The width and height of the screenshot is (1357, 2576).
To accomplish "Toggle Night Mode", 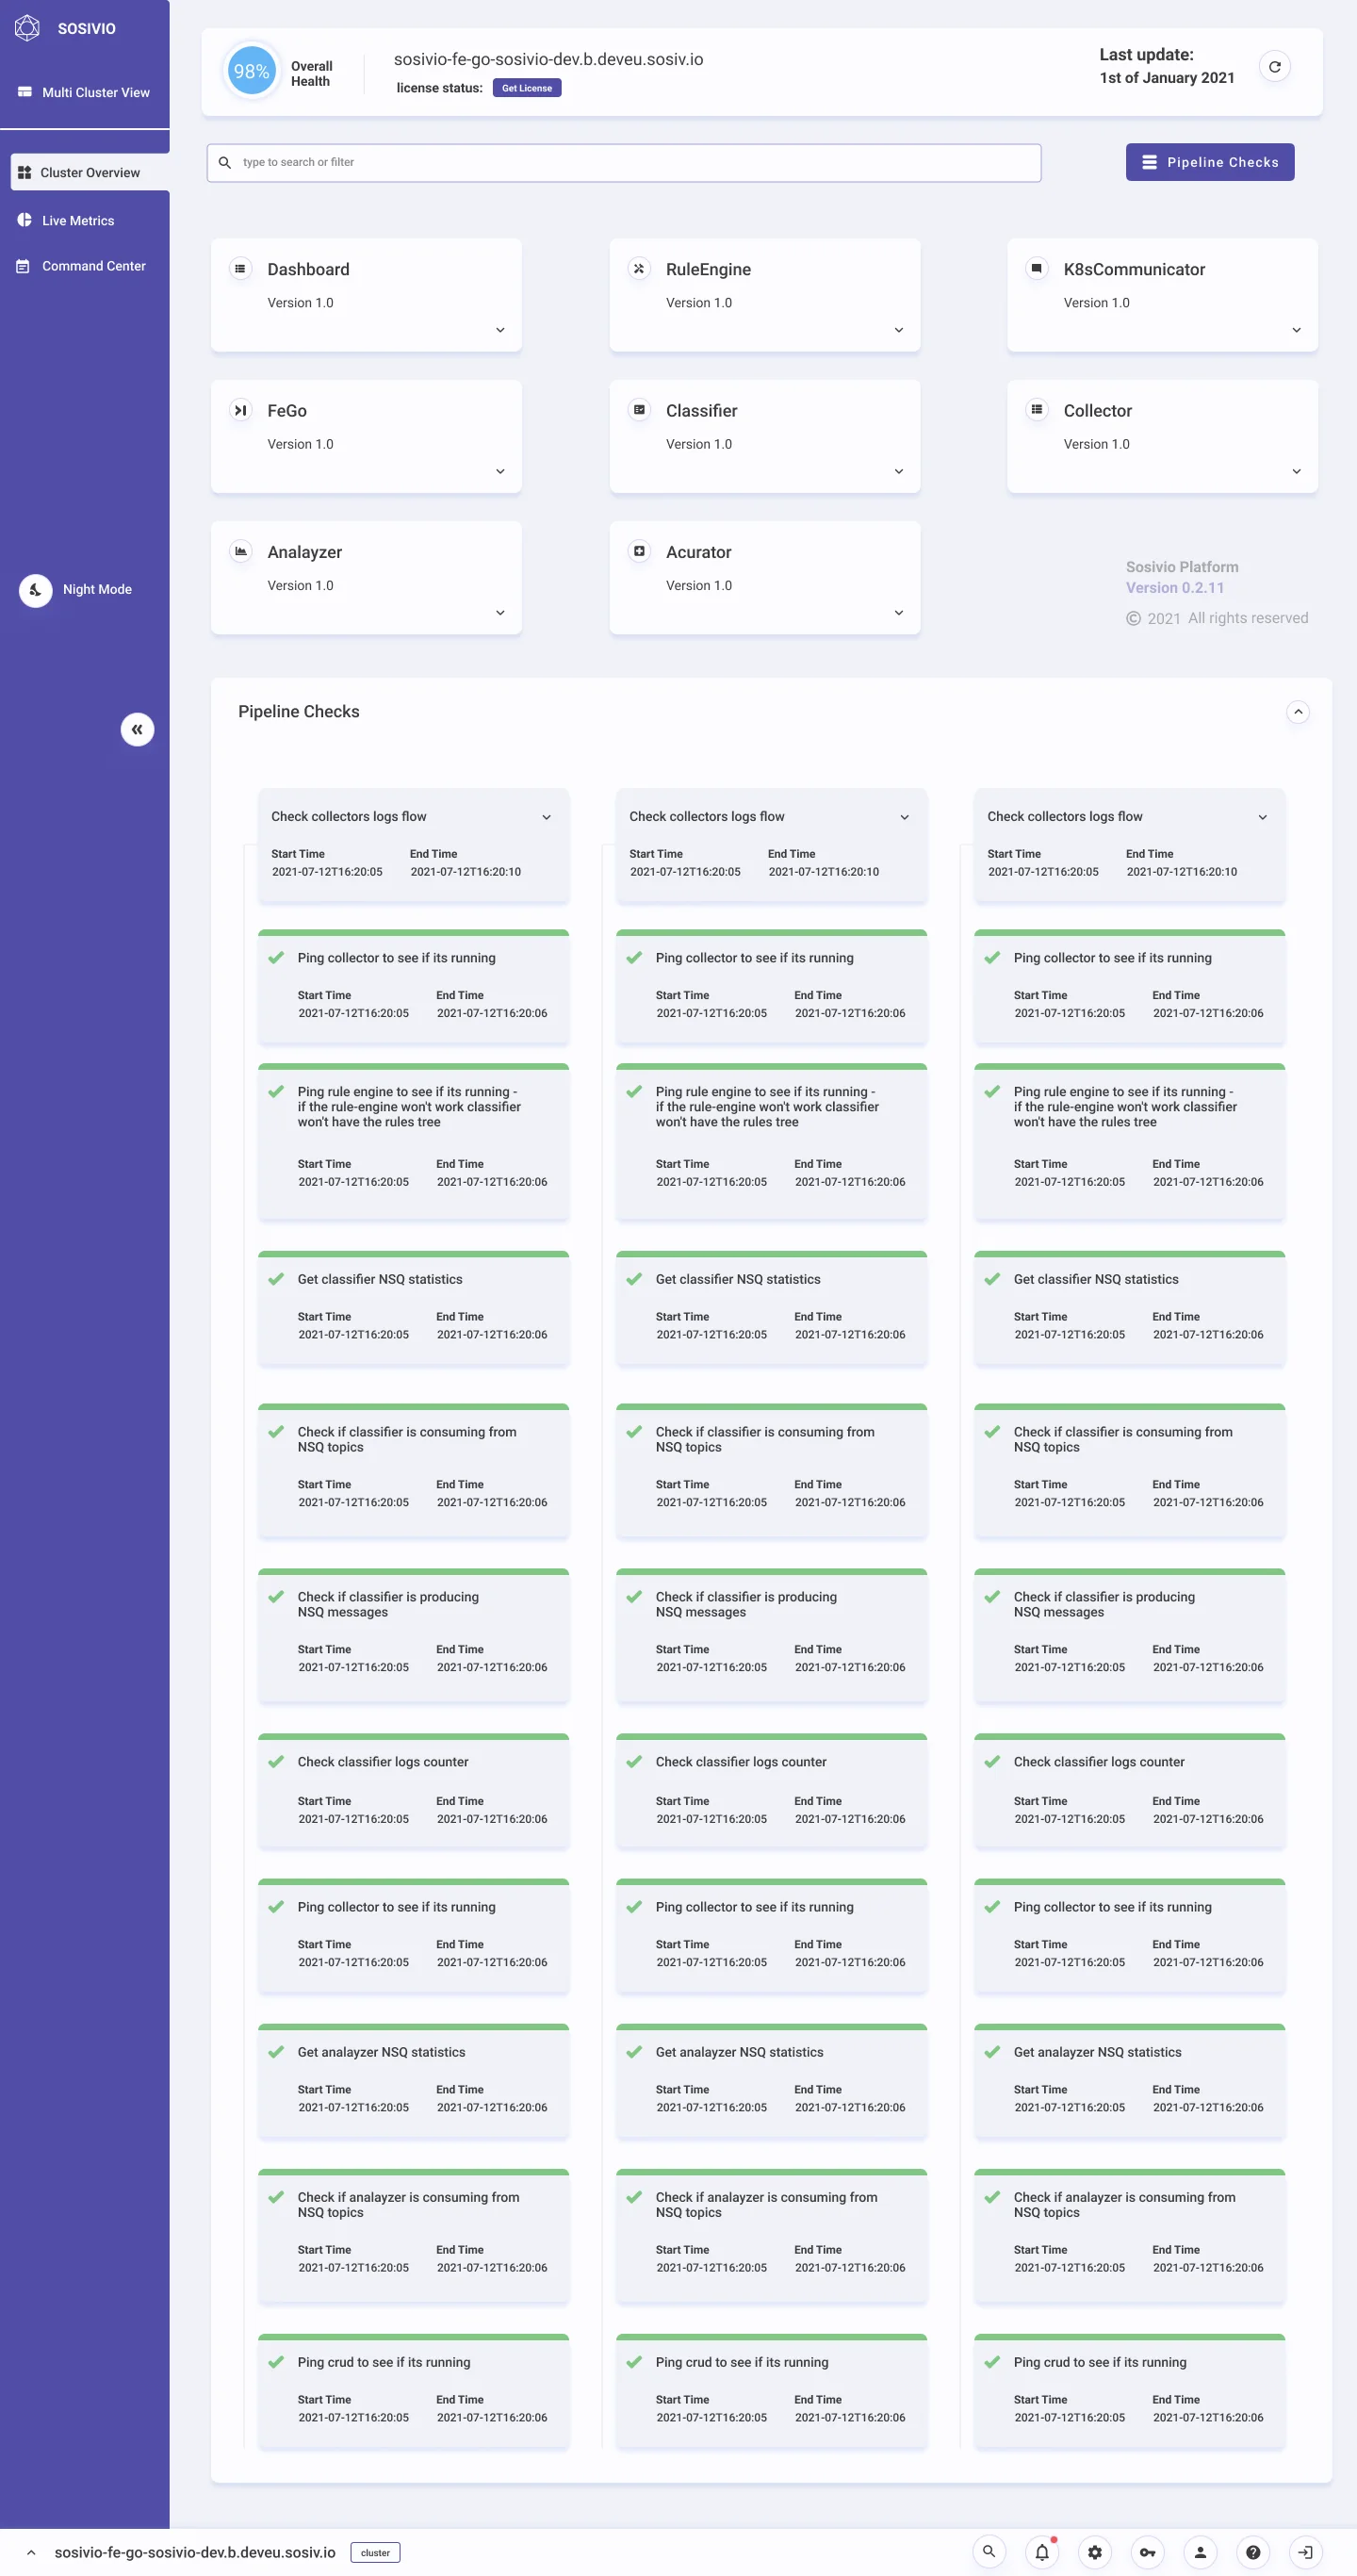I will coord(36,590).
